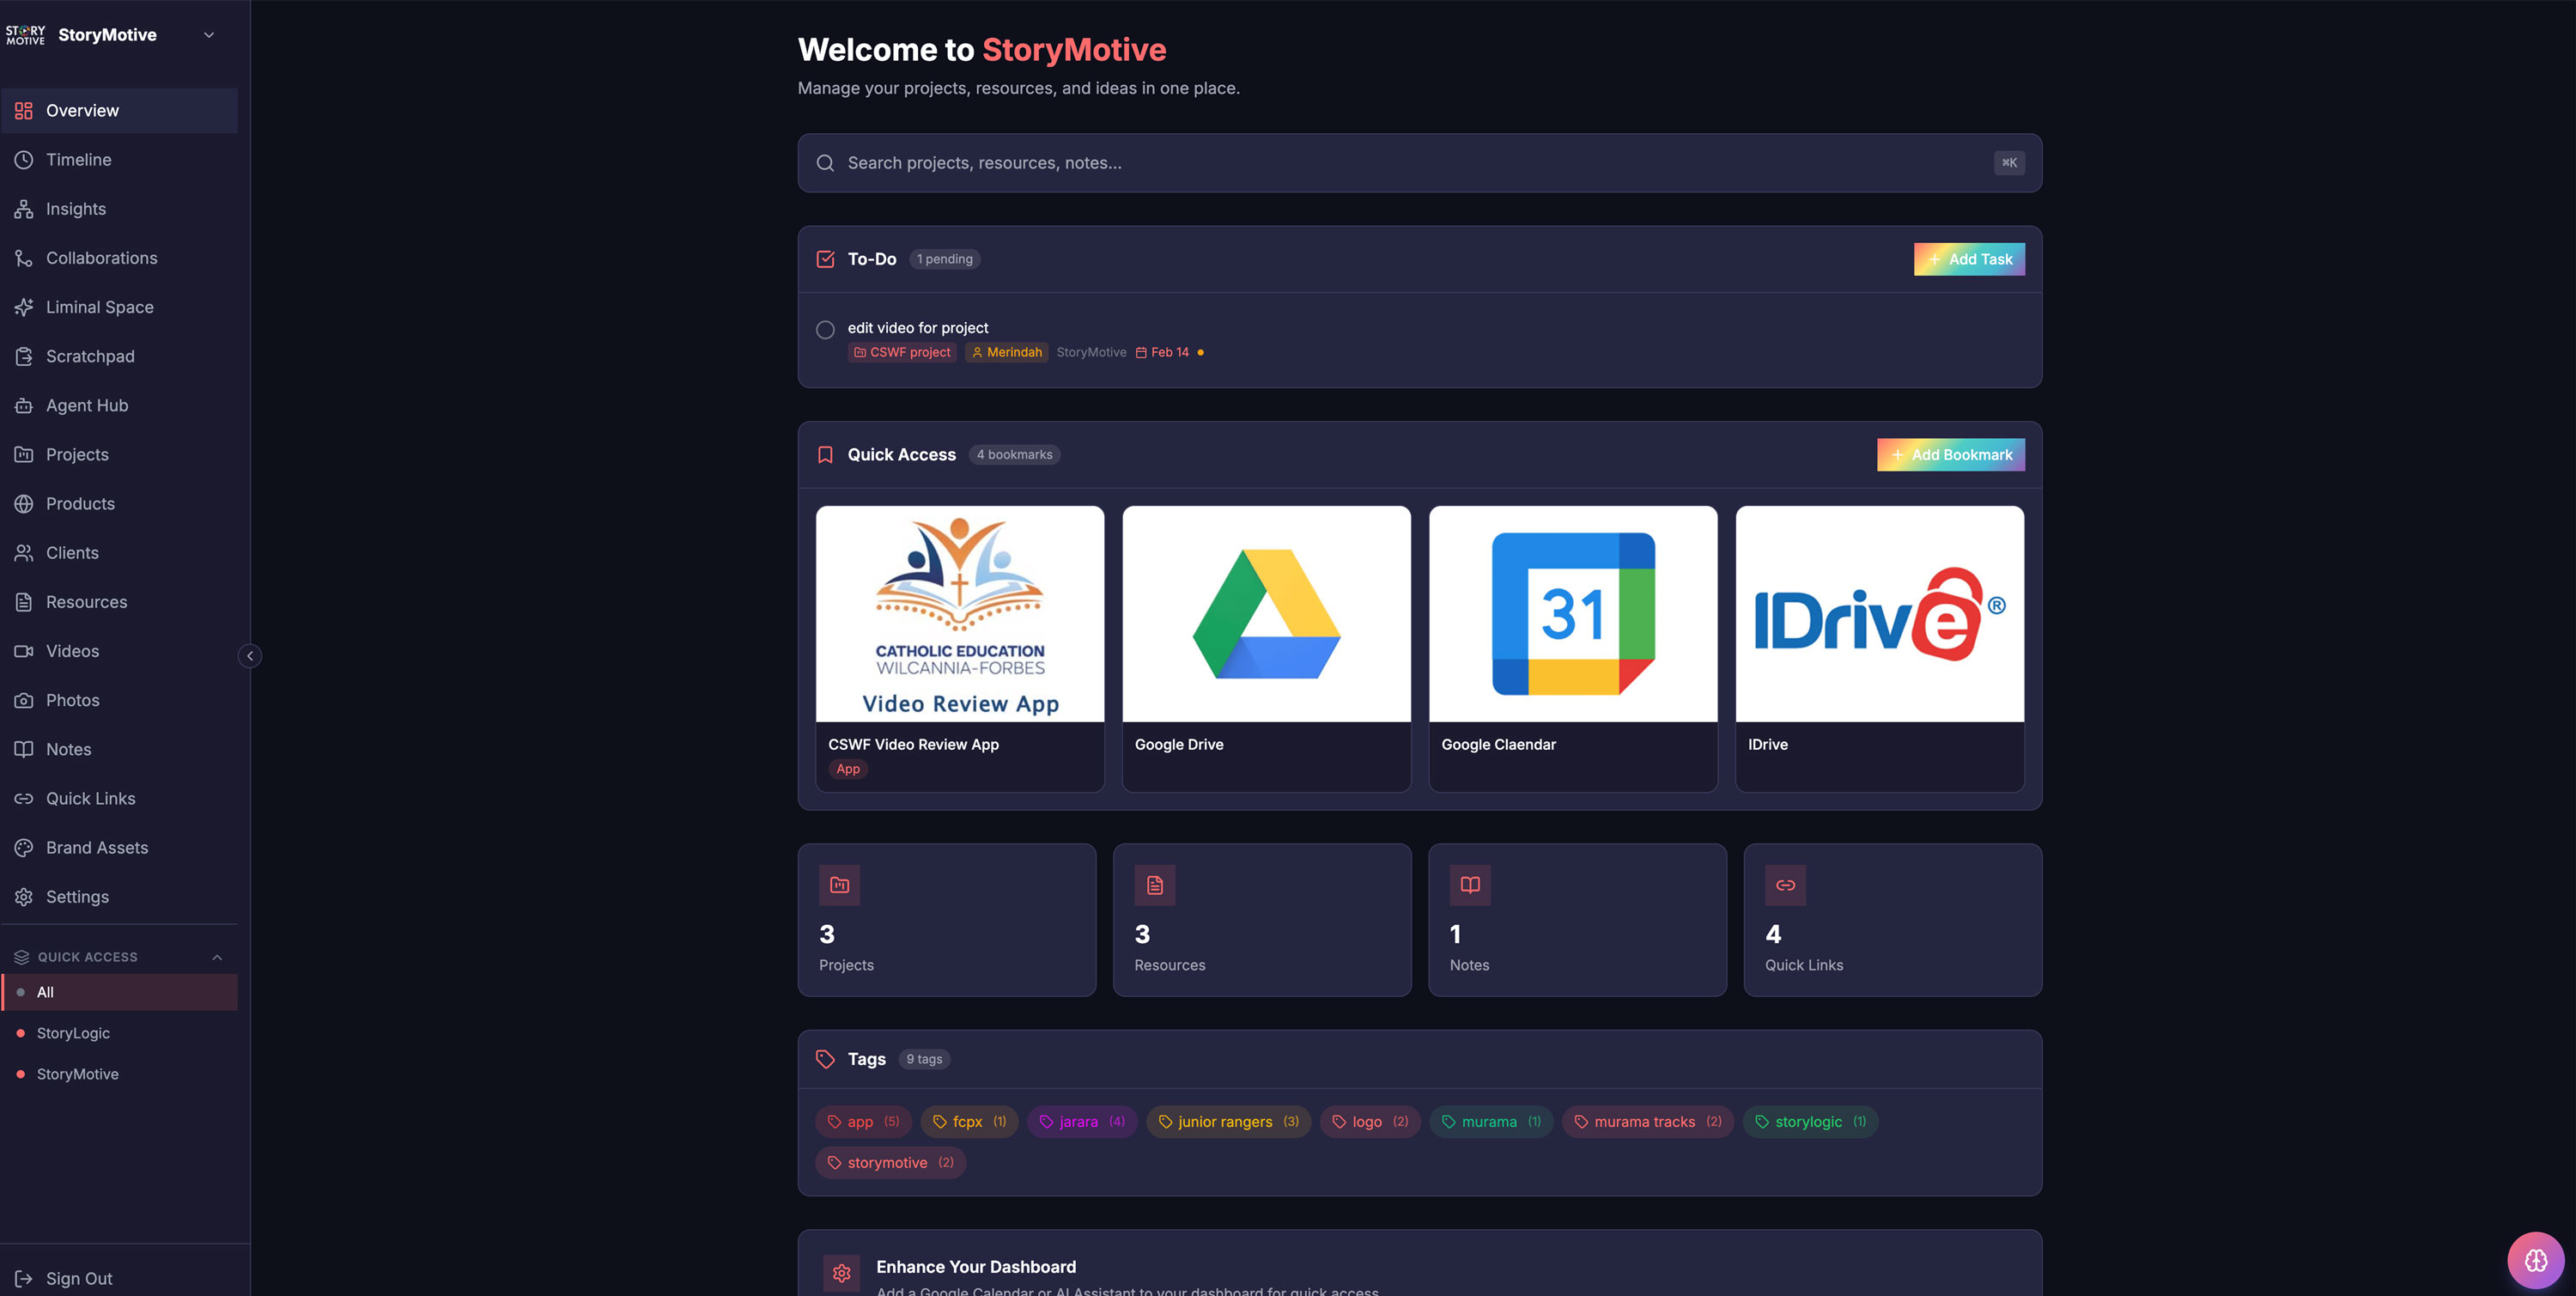The width and height of the screenshot is (2576, 1296).
Task: Click the AI assistant button in bottom right
Action: pos(2535,1260)
